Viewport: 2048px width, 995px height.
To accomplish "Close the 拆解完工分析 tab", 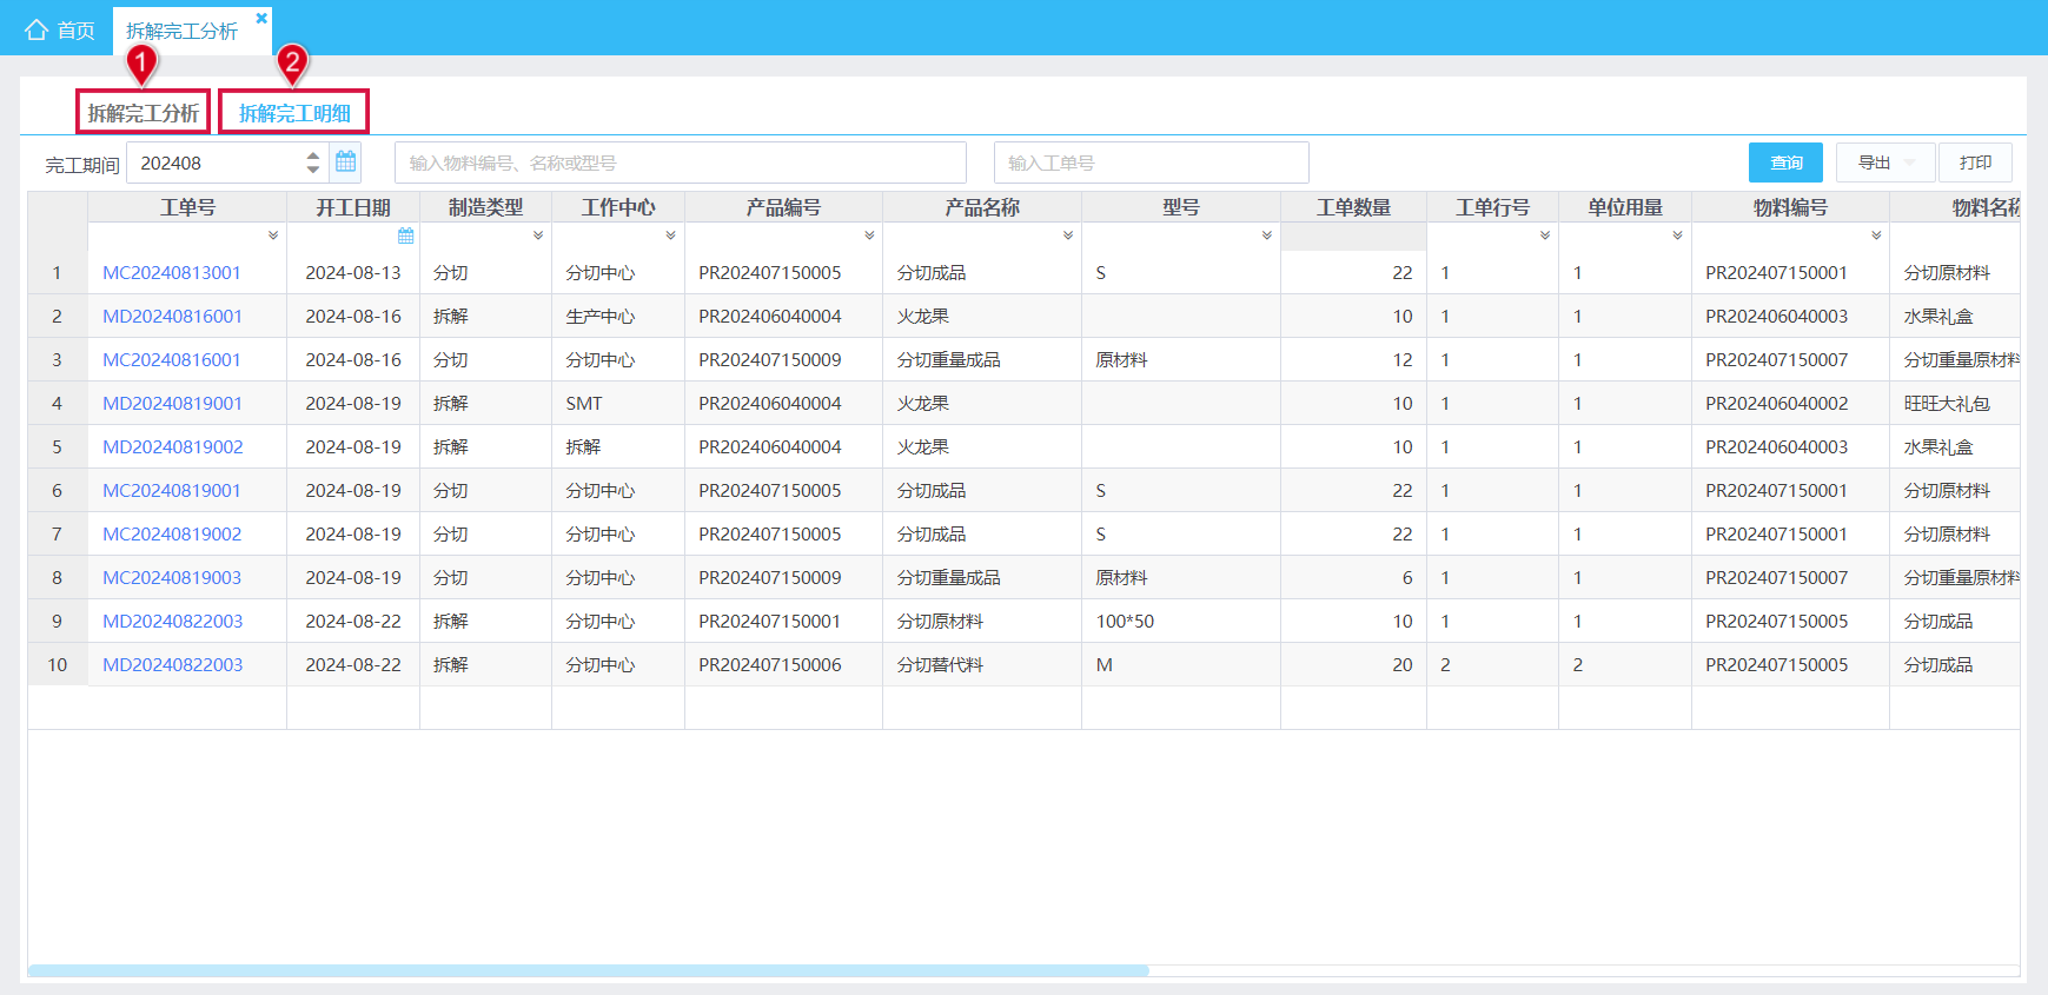I will click(261, 18).
